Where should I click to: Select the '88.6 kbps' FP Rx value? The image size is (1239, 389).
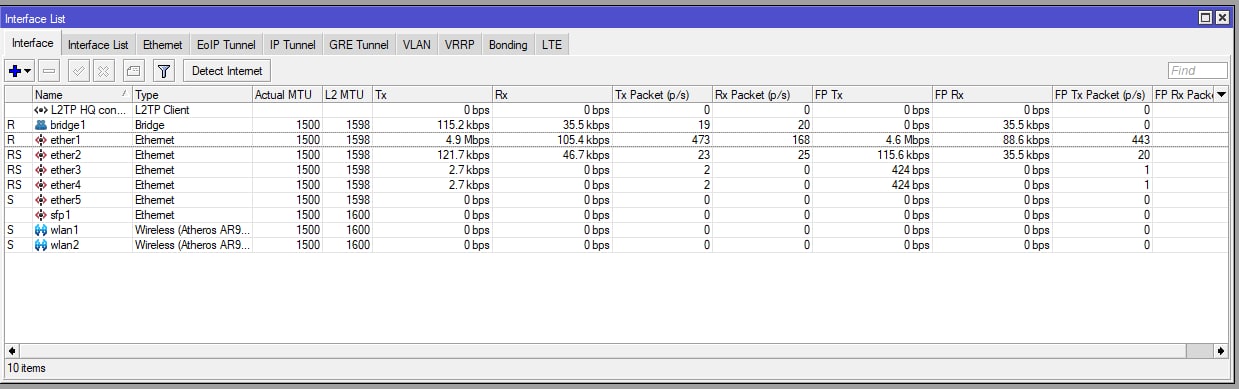coord(1026,140)
